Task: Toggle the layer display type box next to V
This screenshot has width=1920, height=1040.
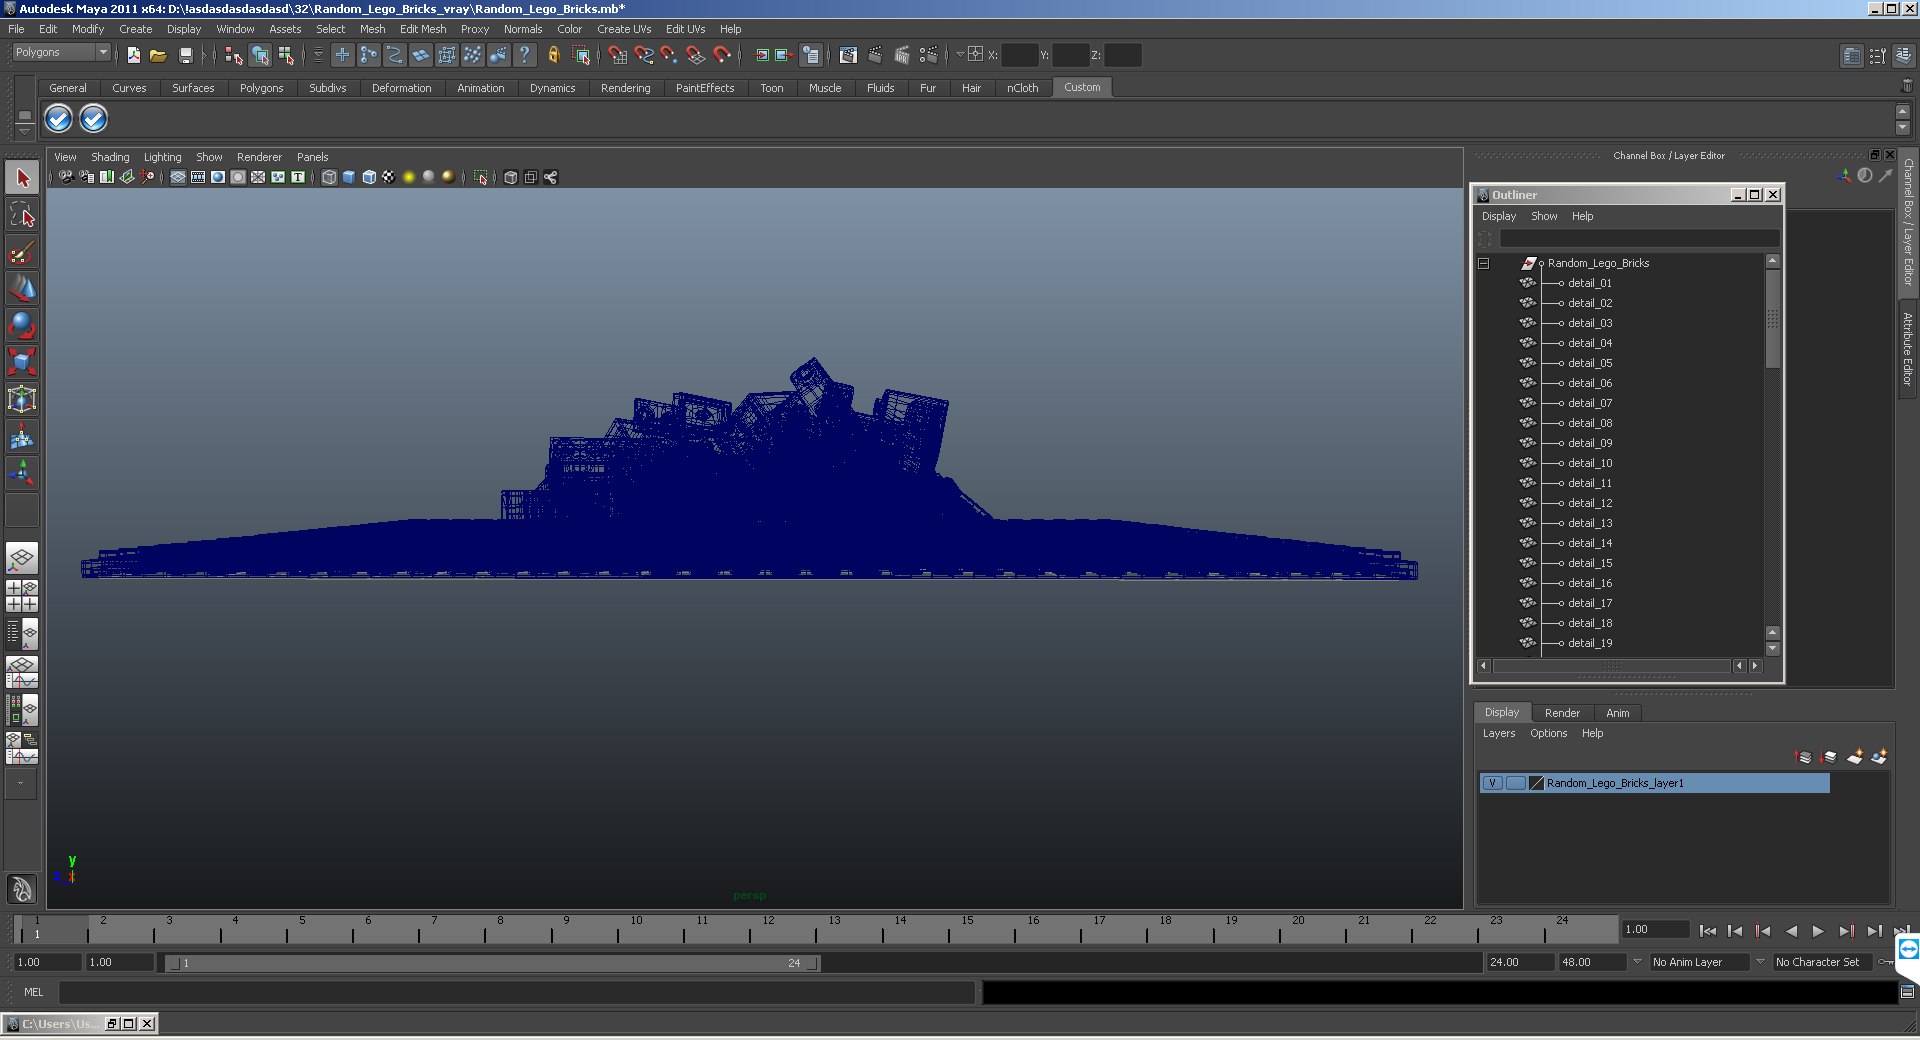Action: click(1515, 783)
